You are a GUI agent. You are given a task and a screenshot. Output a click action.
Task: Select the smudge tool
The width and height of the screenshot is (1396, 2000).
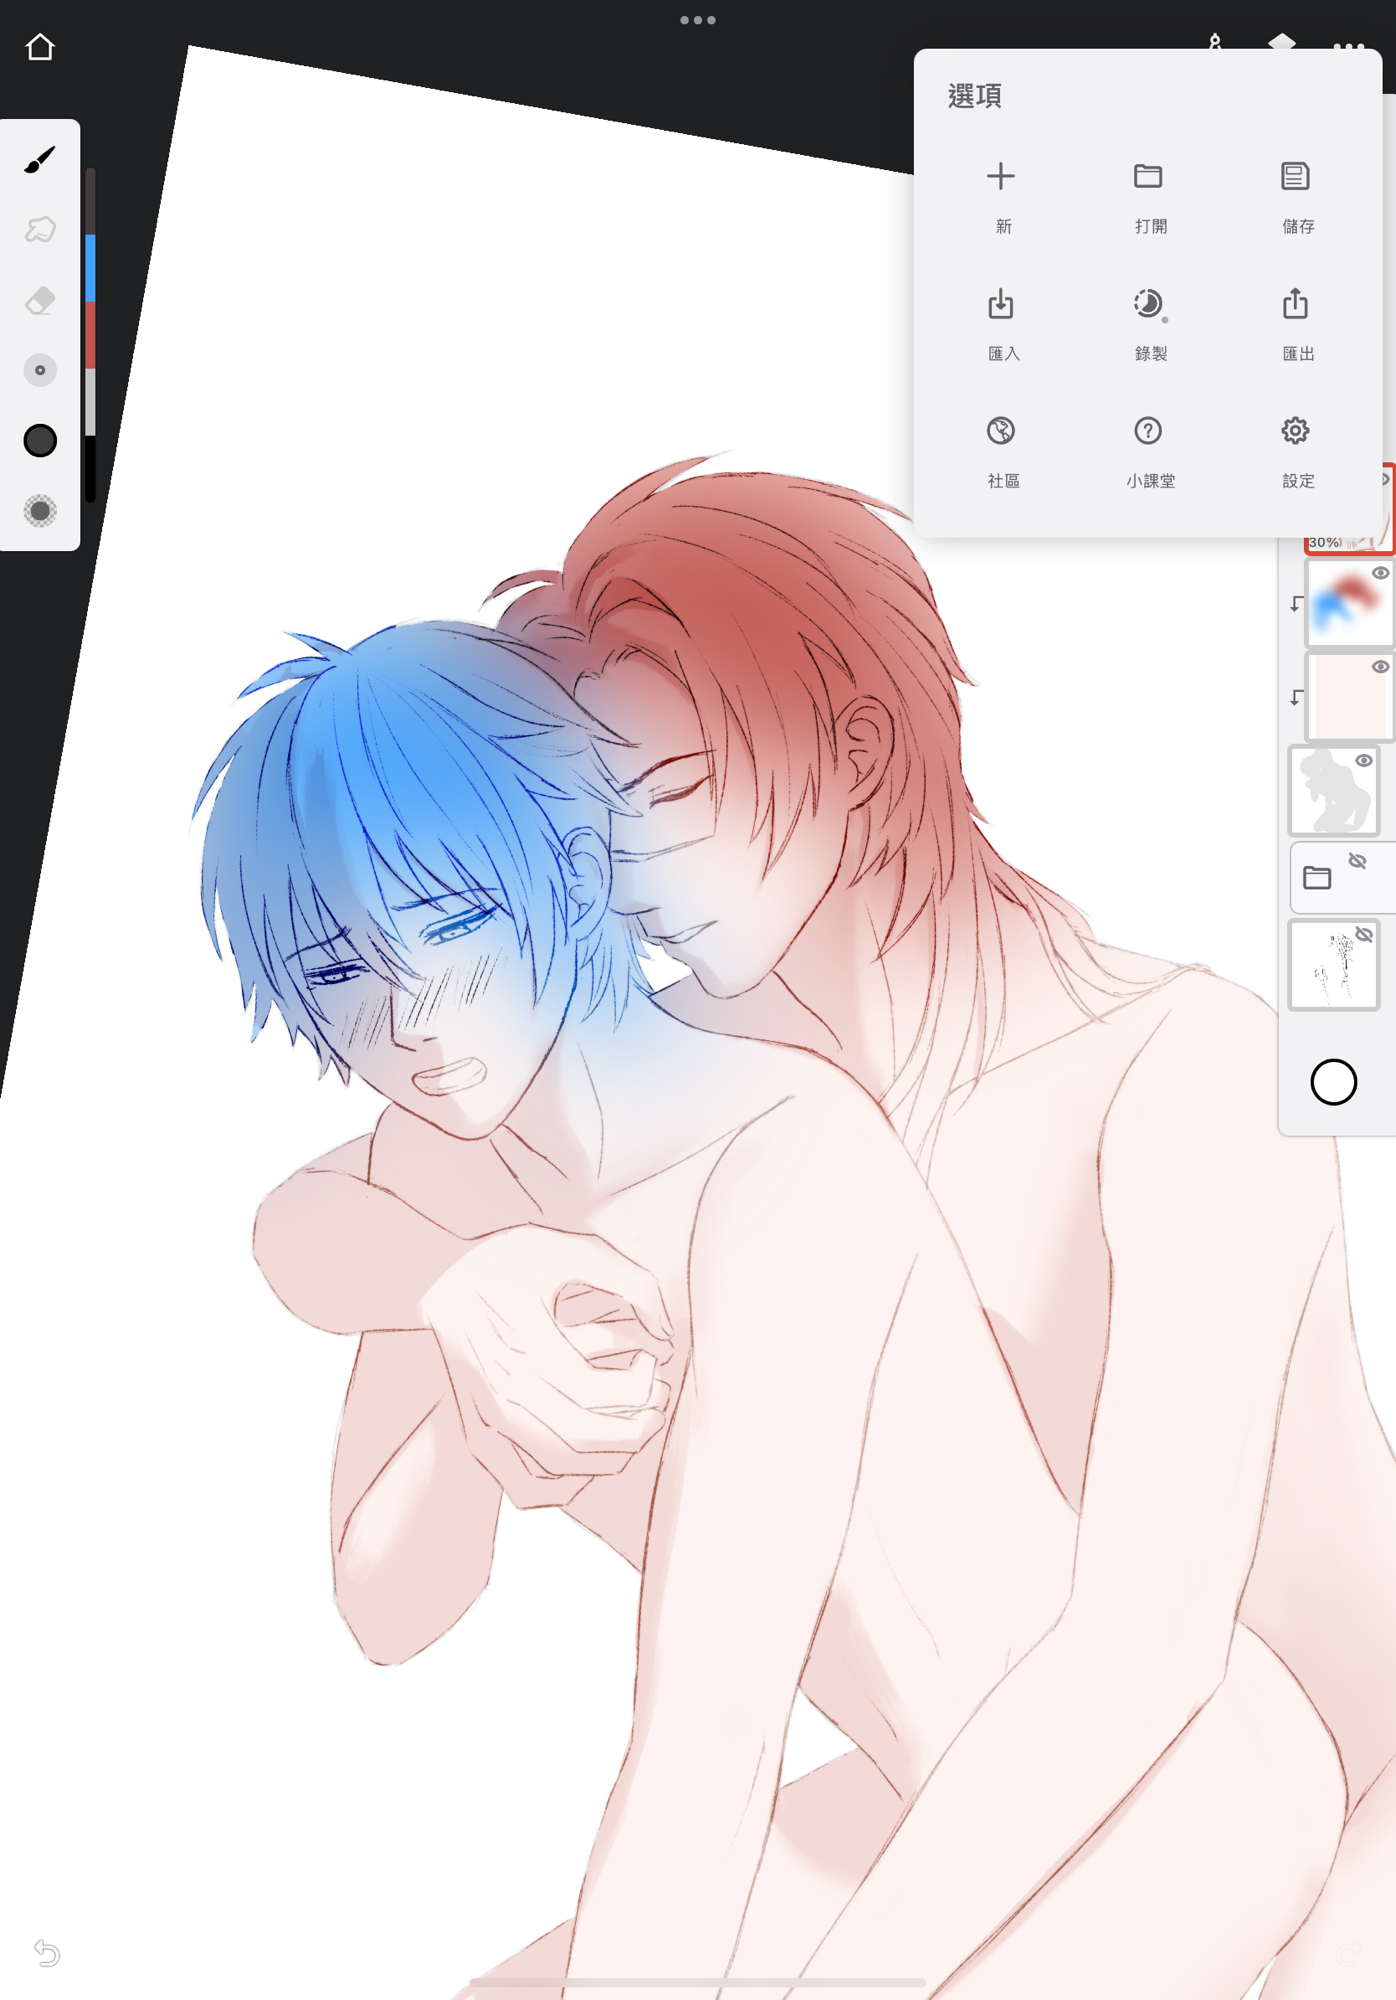click(40, 230)
